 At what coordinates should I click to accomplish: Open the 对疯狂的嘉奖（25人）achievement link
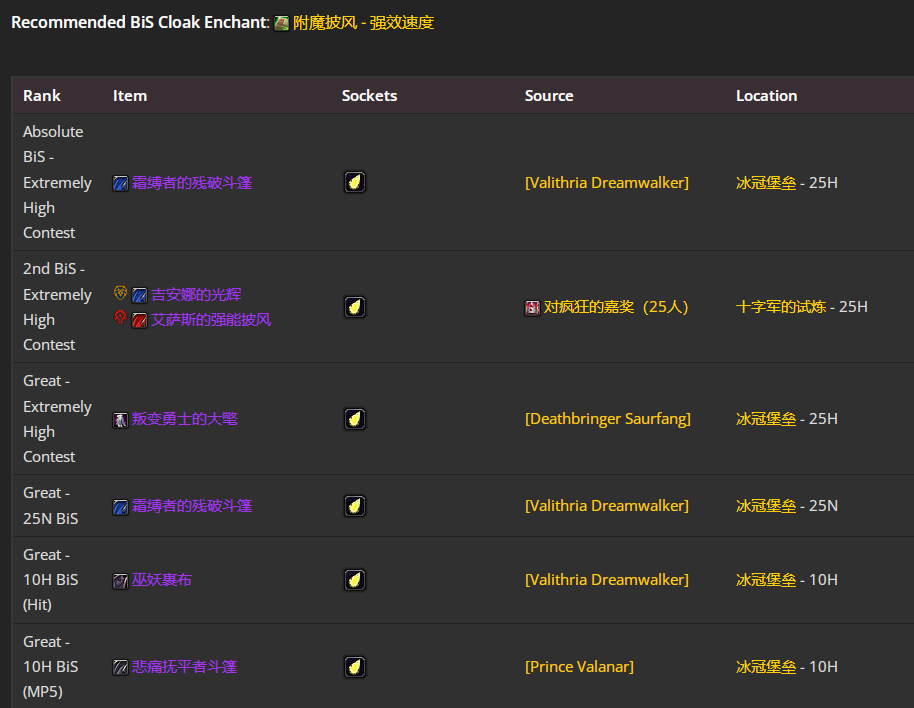click(x=615, y=307)
